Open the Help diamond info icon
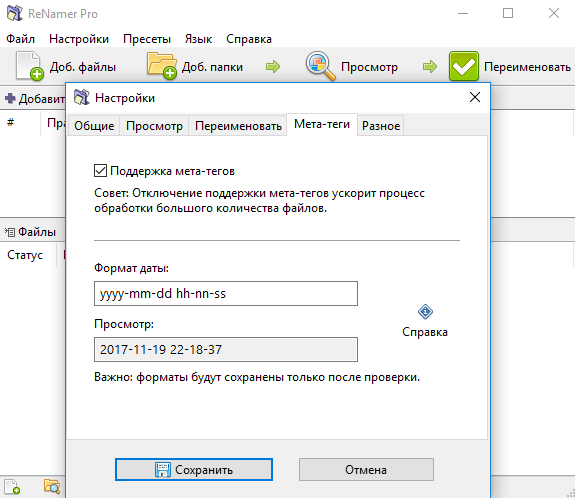575x498 pixels. (x=425, y=312)
